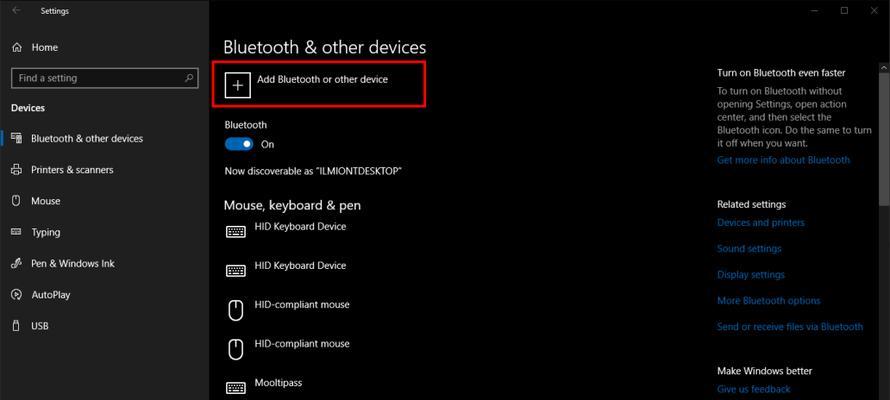
Task: Open Bluetooth & other devices page
Action: [87, 138]
